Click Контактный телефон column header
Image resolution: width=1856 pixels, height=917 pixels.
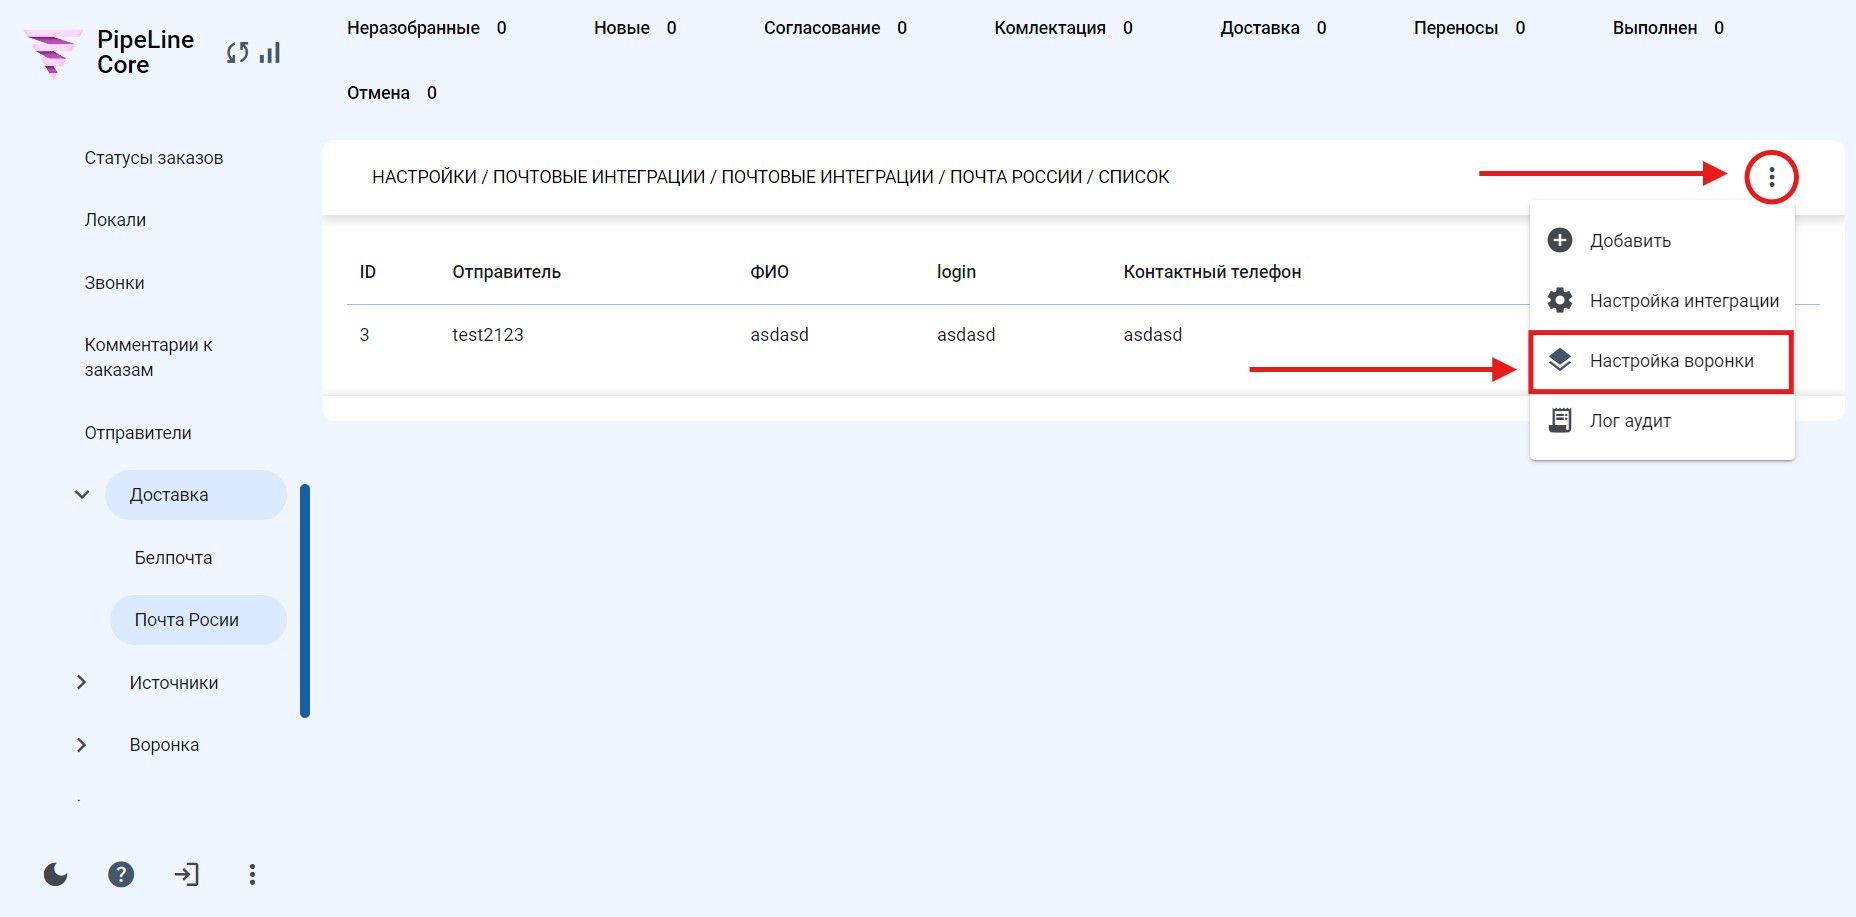coord(1212,272)
